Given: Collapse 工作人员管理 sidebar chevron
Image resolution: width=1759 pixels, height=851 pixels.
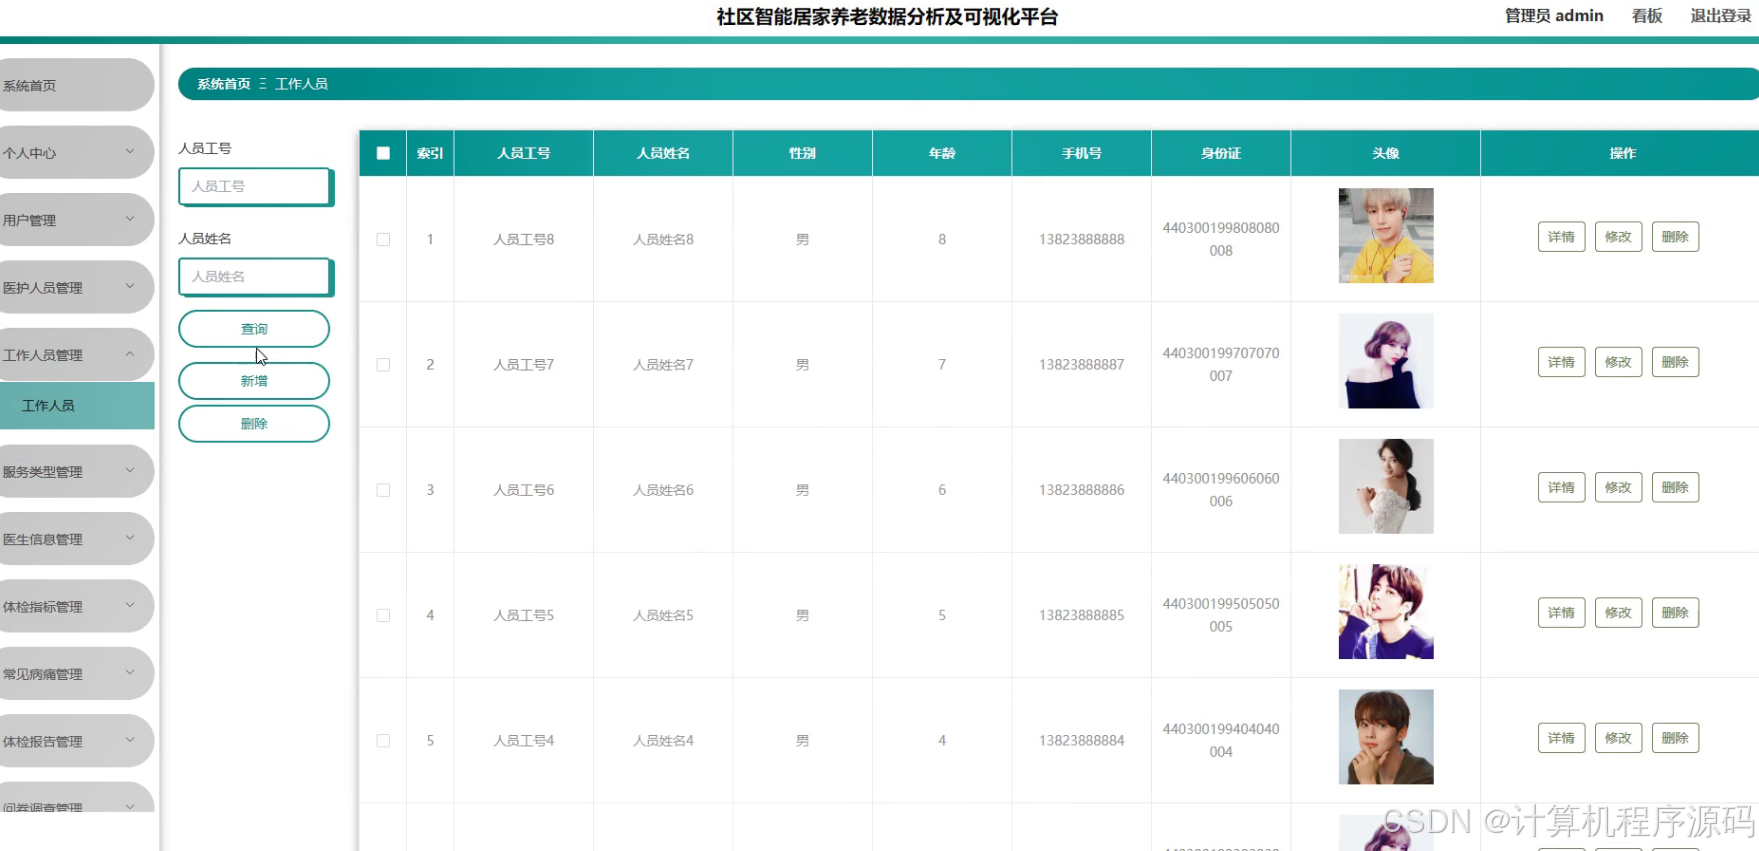Looking at the screenshot, I should (130, 354).
